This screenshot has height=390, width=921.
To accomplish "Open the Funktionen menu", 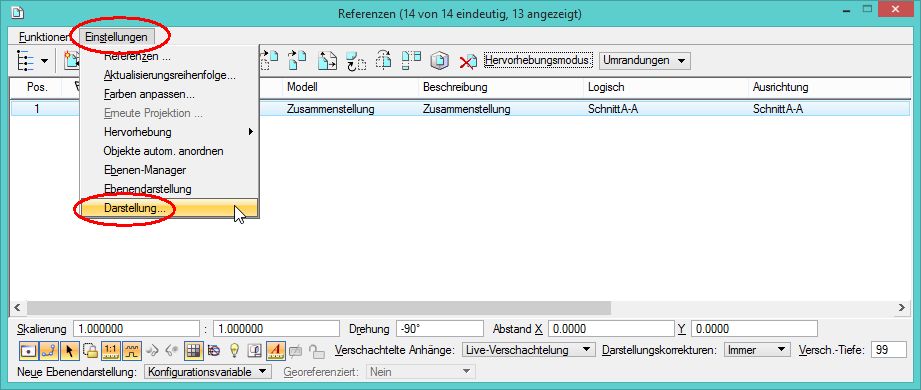I will 43,37.
